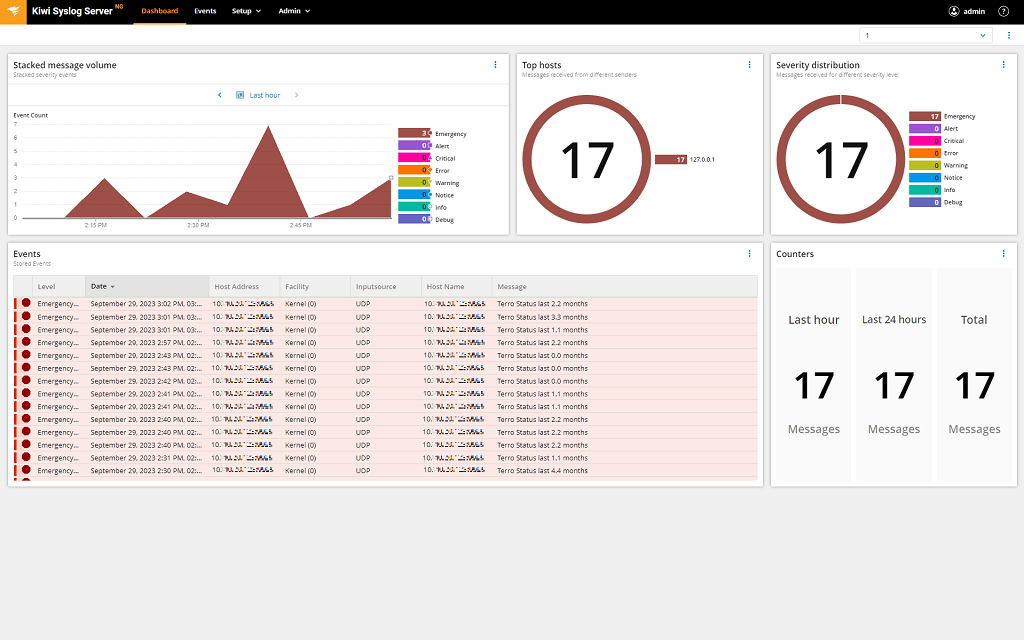Screen dimensions: 1024x640
Task: Open the Severity distribution widget options menu
Action: click(1004, 64)
